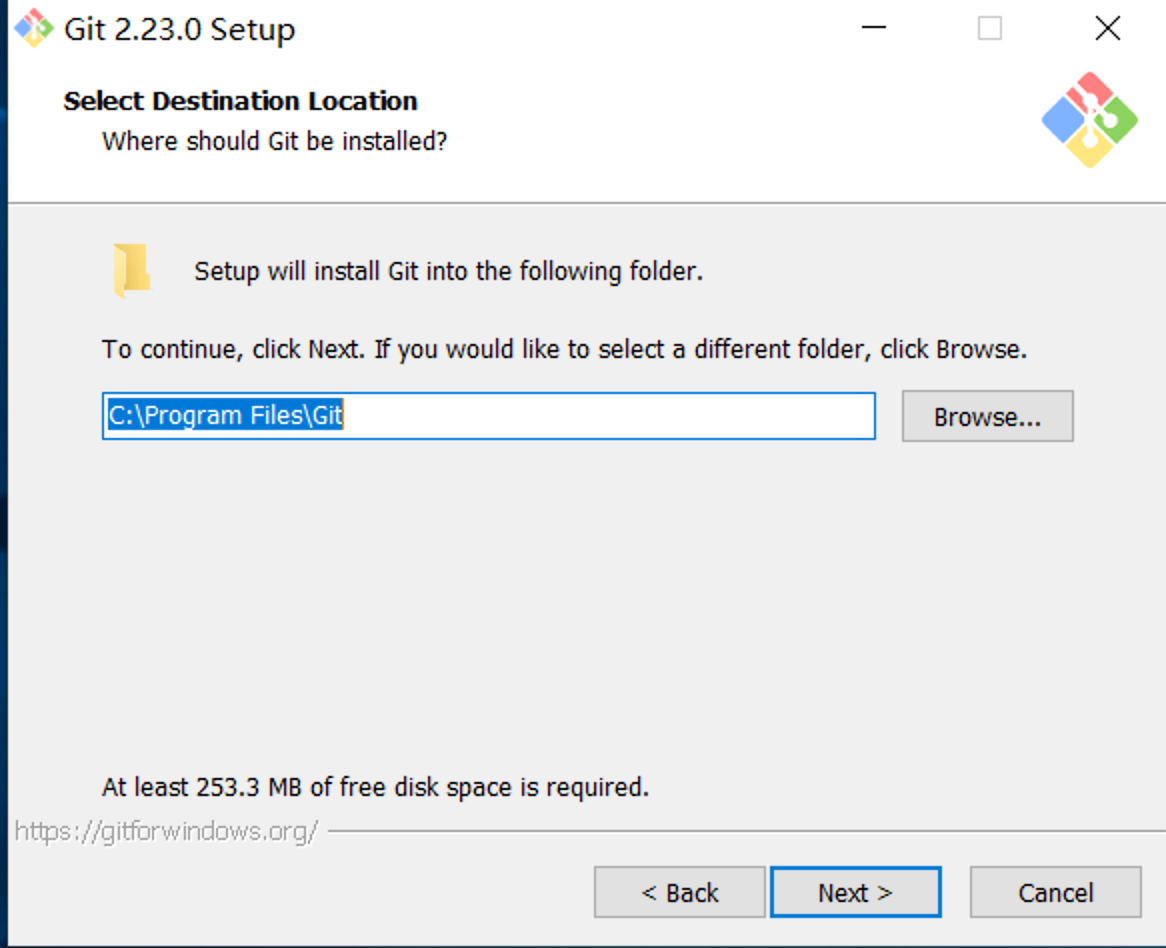Cancel the Git installation
Viewport: 1166px width, 948px height.
[x=1055, y=892]
